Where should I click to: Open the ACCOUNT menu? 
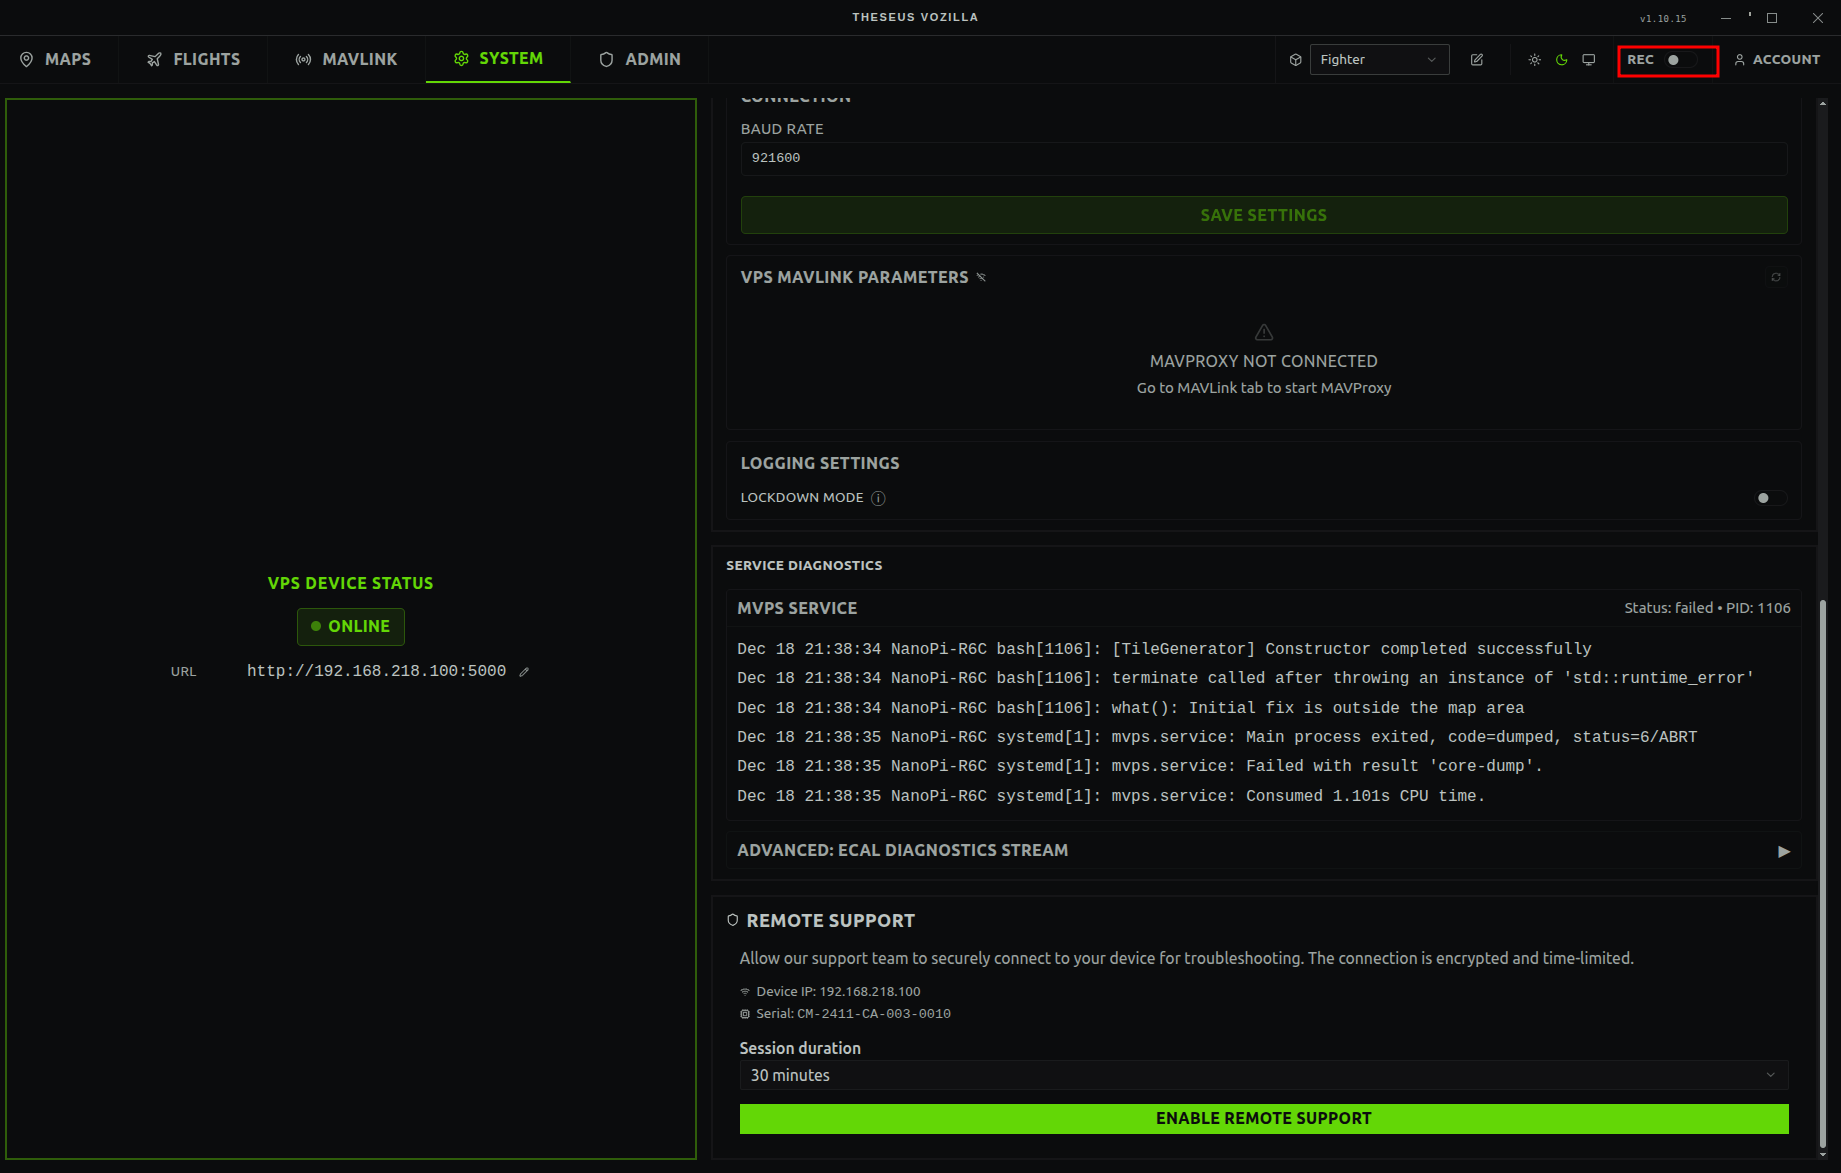[x=1777, y=60]
